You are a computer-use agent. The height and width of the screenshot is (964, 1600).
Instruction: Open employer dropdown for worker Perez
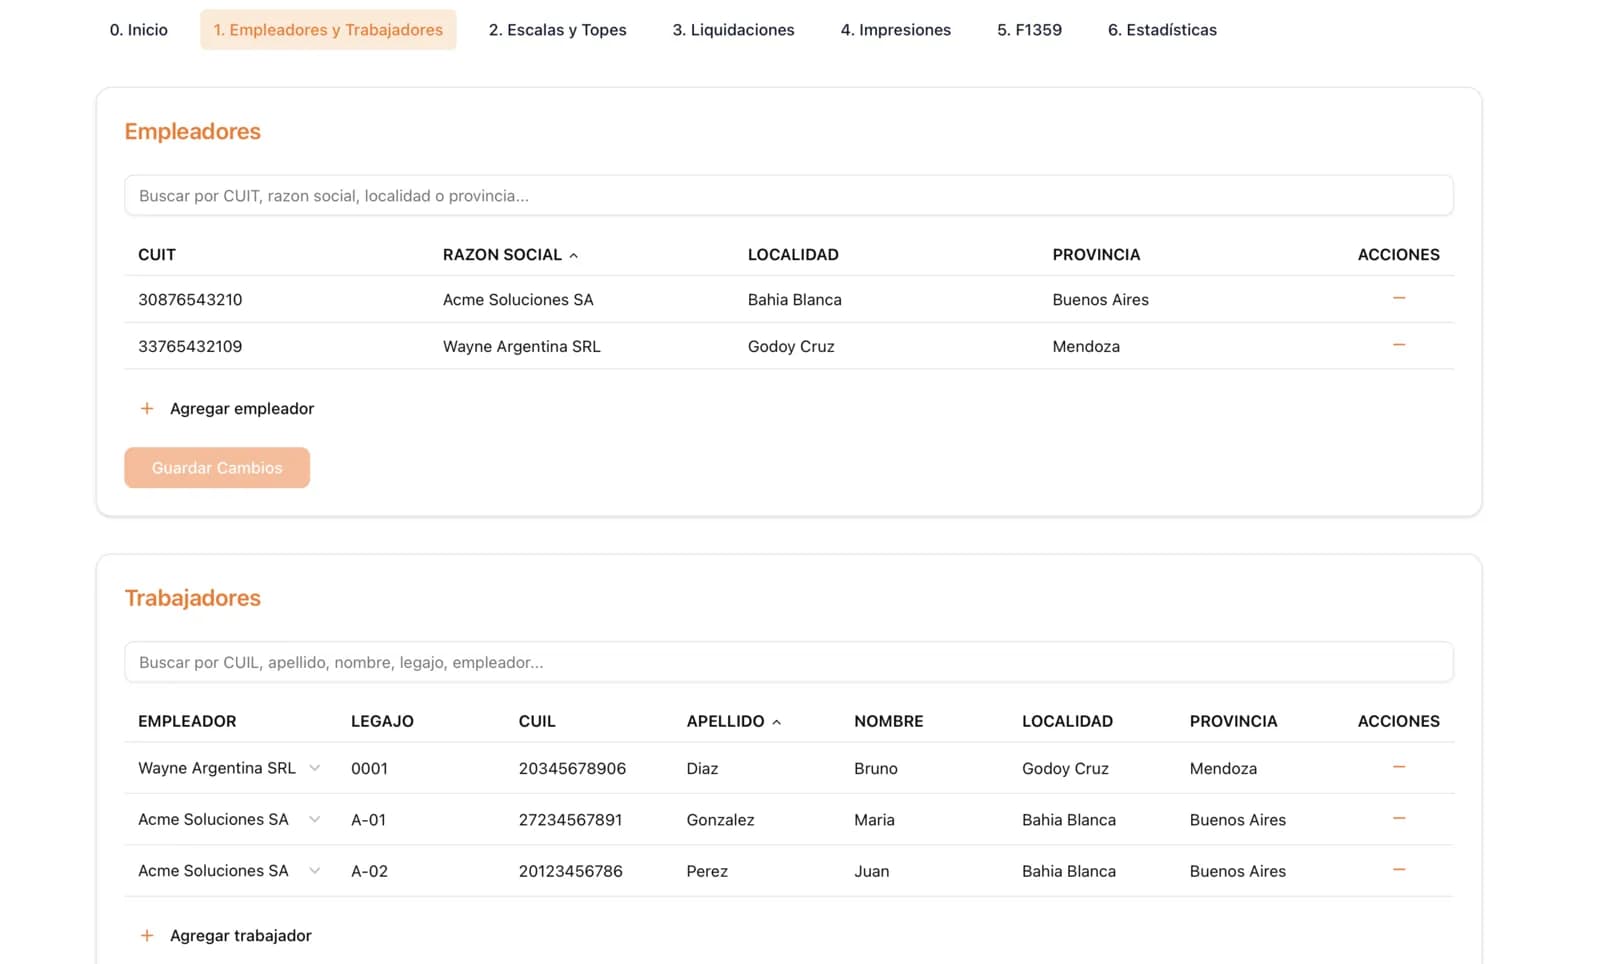[x=315, y=871]
